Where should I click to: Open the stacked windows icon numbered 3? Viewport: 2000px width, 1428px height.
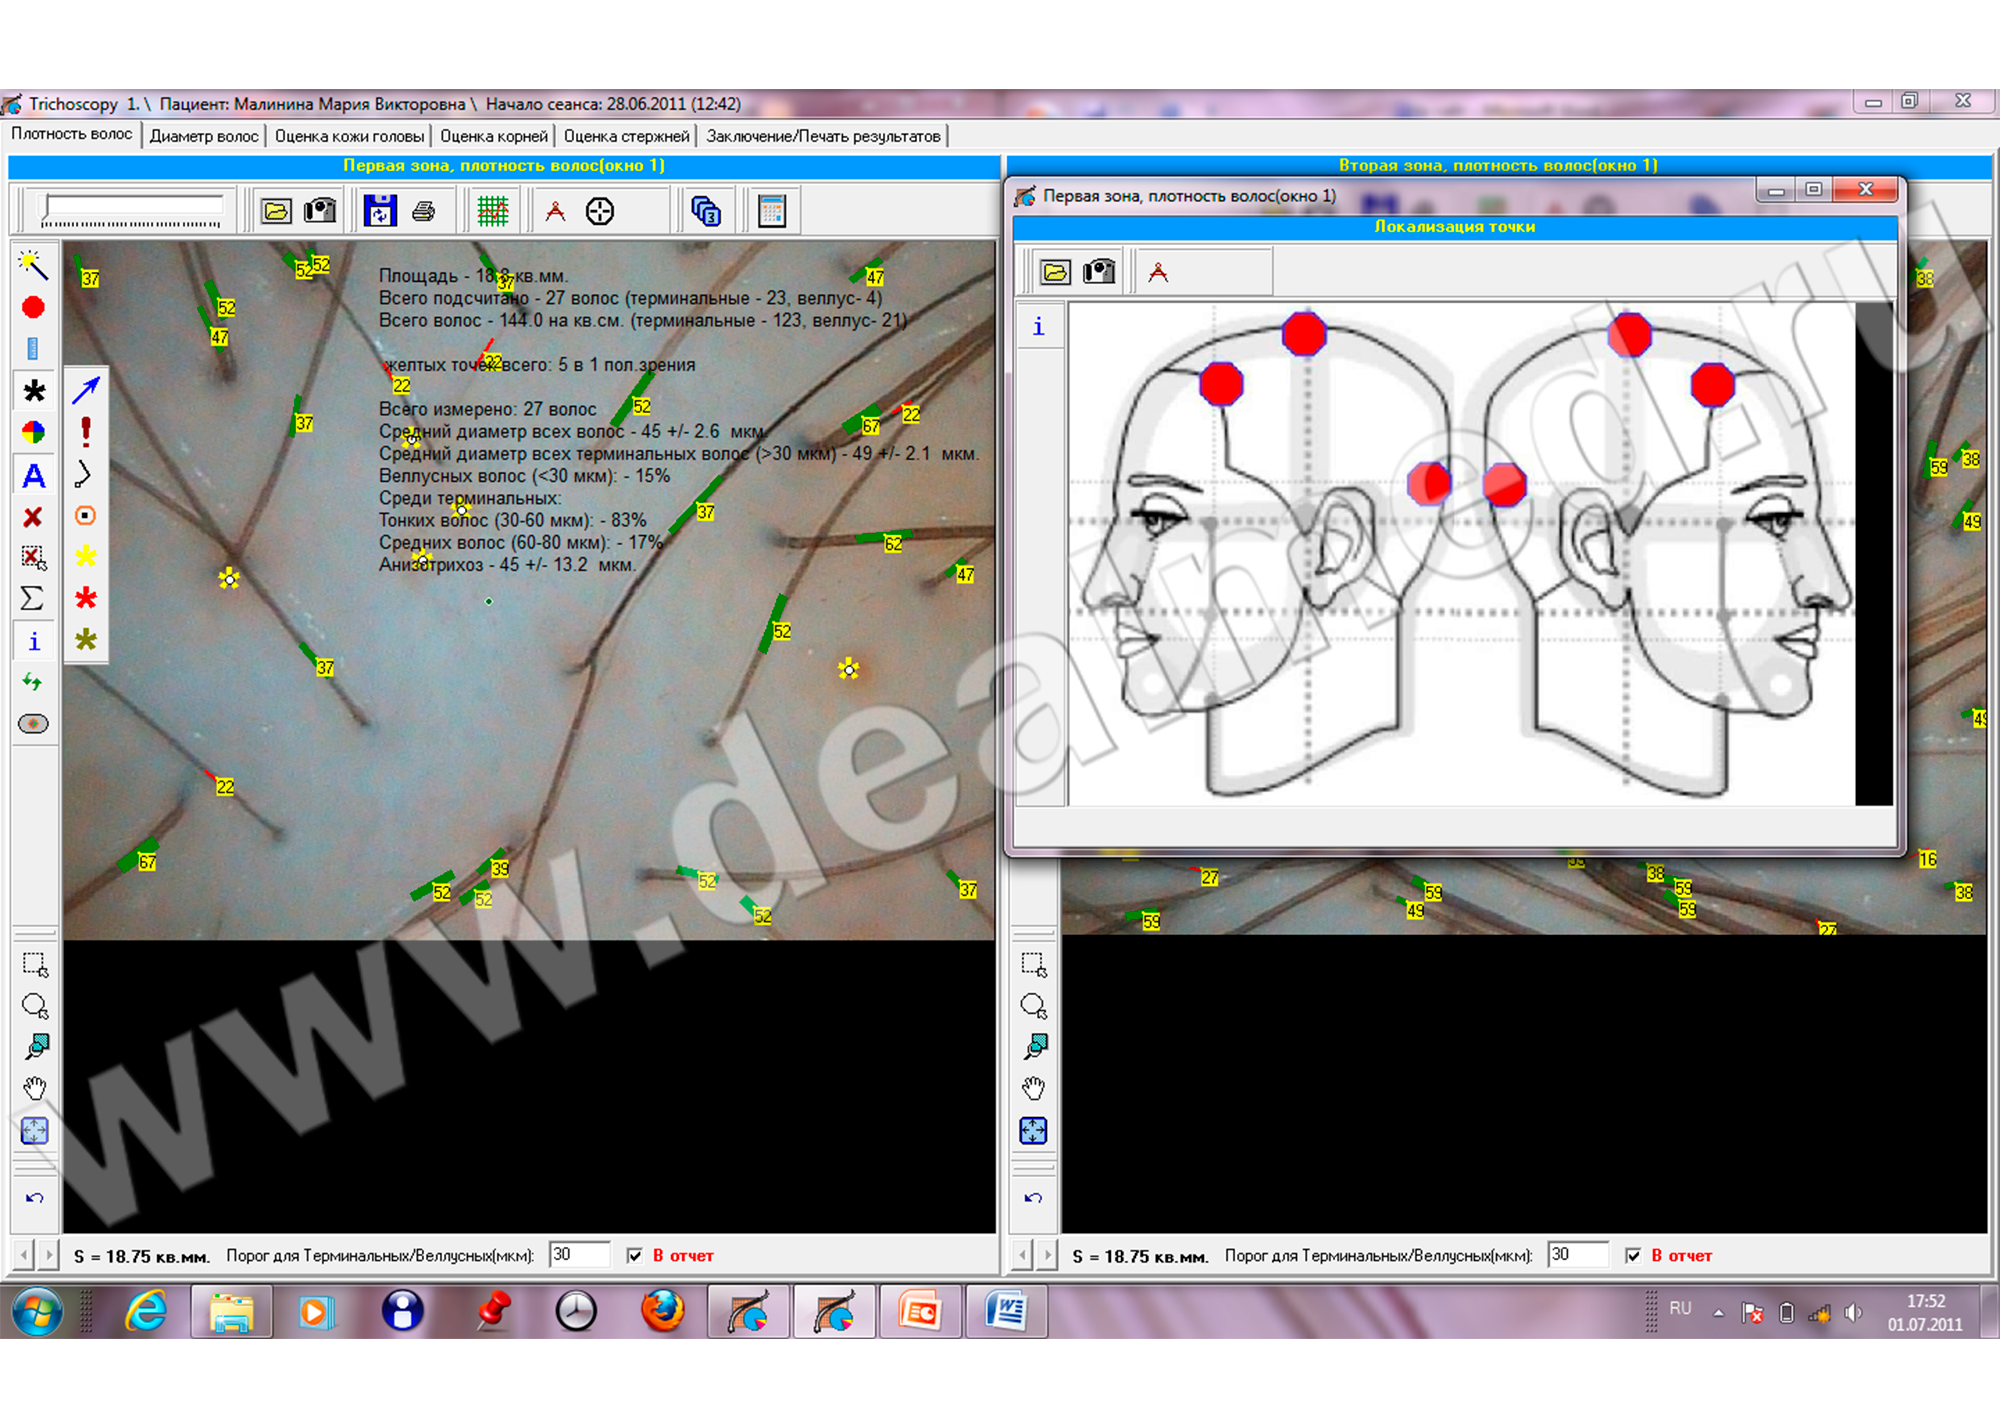(x=706, y=211)
